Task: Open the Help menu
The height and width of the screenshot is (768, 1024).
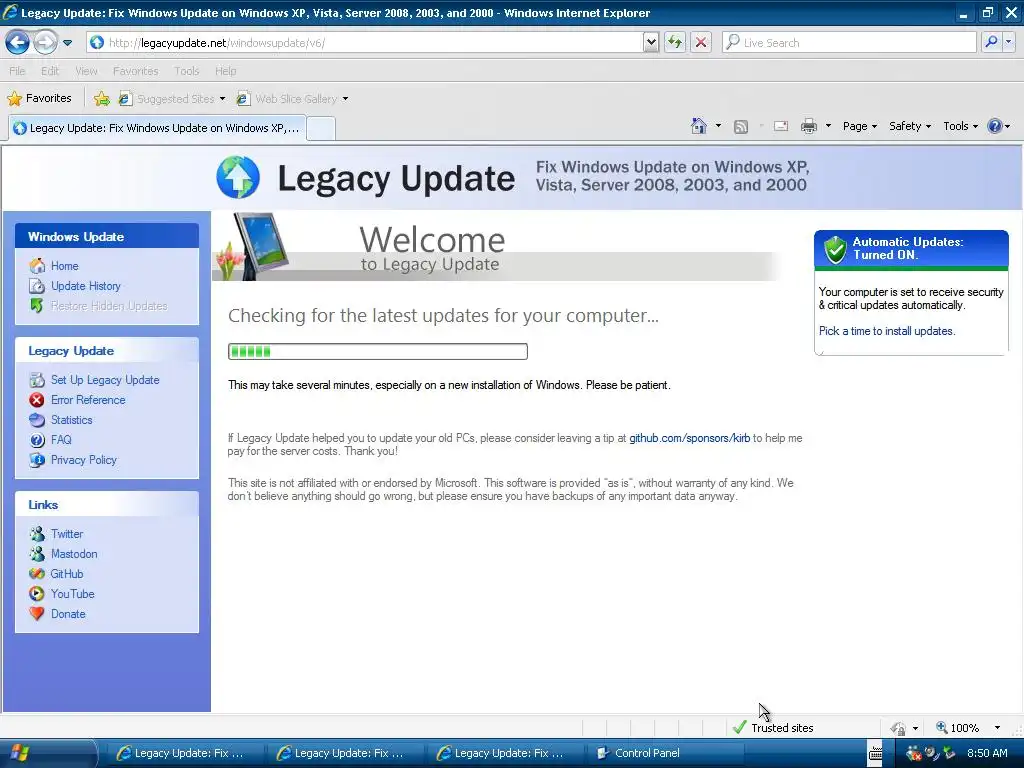Action: (225, 71)
